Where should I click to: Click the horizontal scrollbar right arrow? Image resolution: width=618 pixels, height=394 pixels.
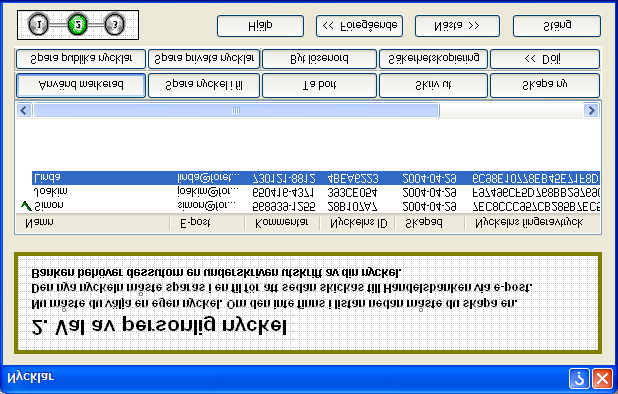coord(592,110)
